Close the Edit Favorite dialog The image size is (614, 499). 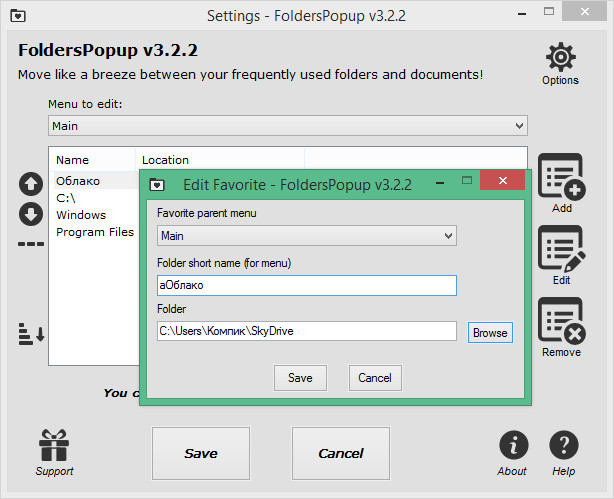[502, 180]
